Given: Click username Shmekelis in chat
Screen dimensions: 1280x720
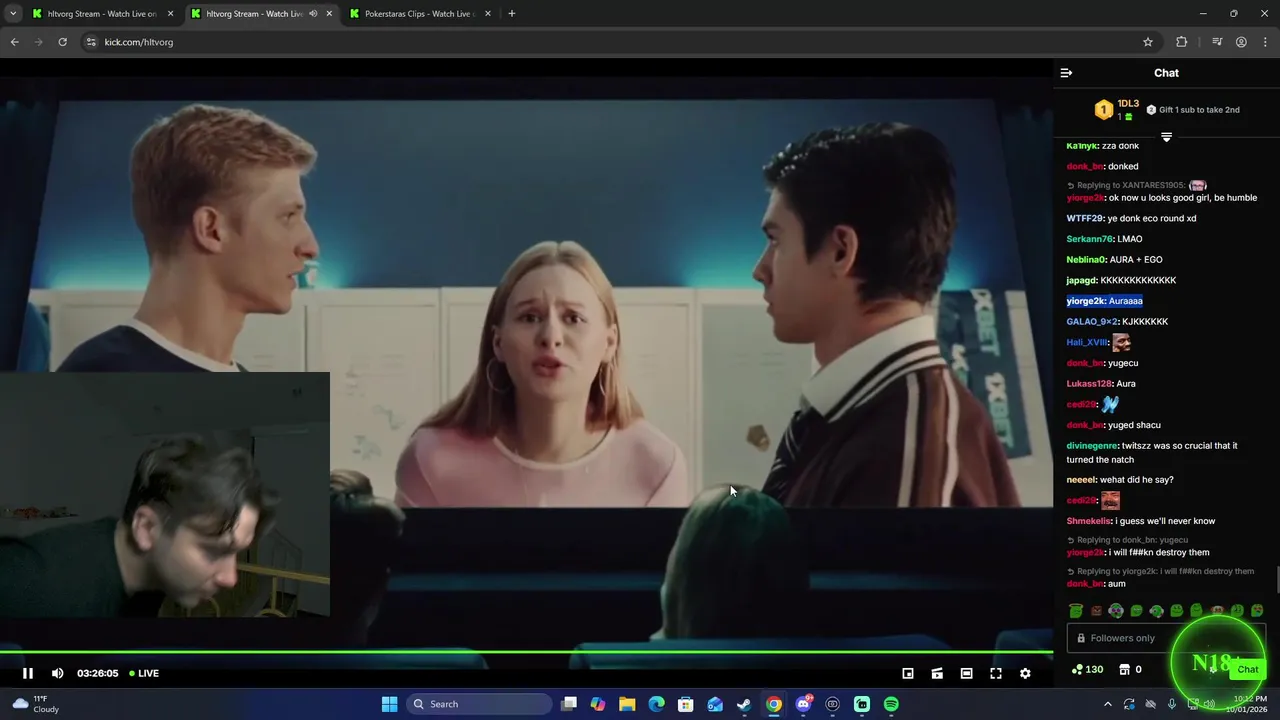Looking at the screenshot, I should point(1089,521).
